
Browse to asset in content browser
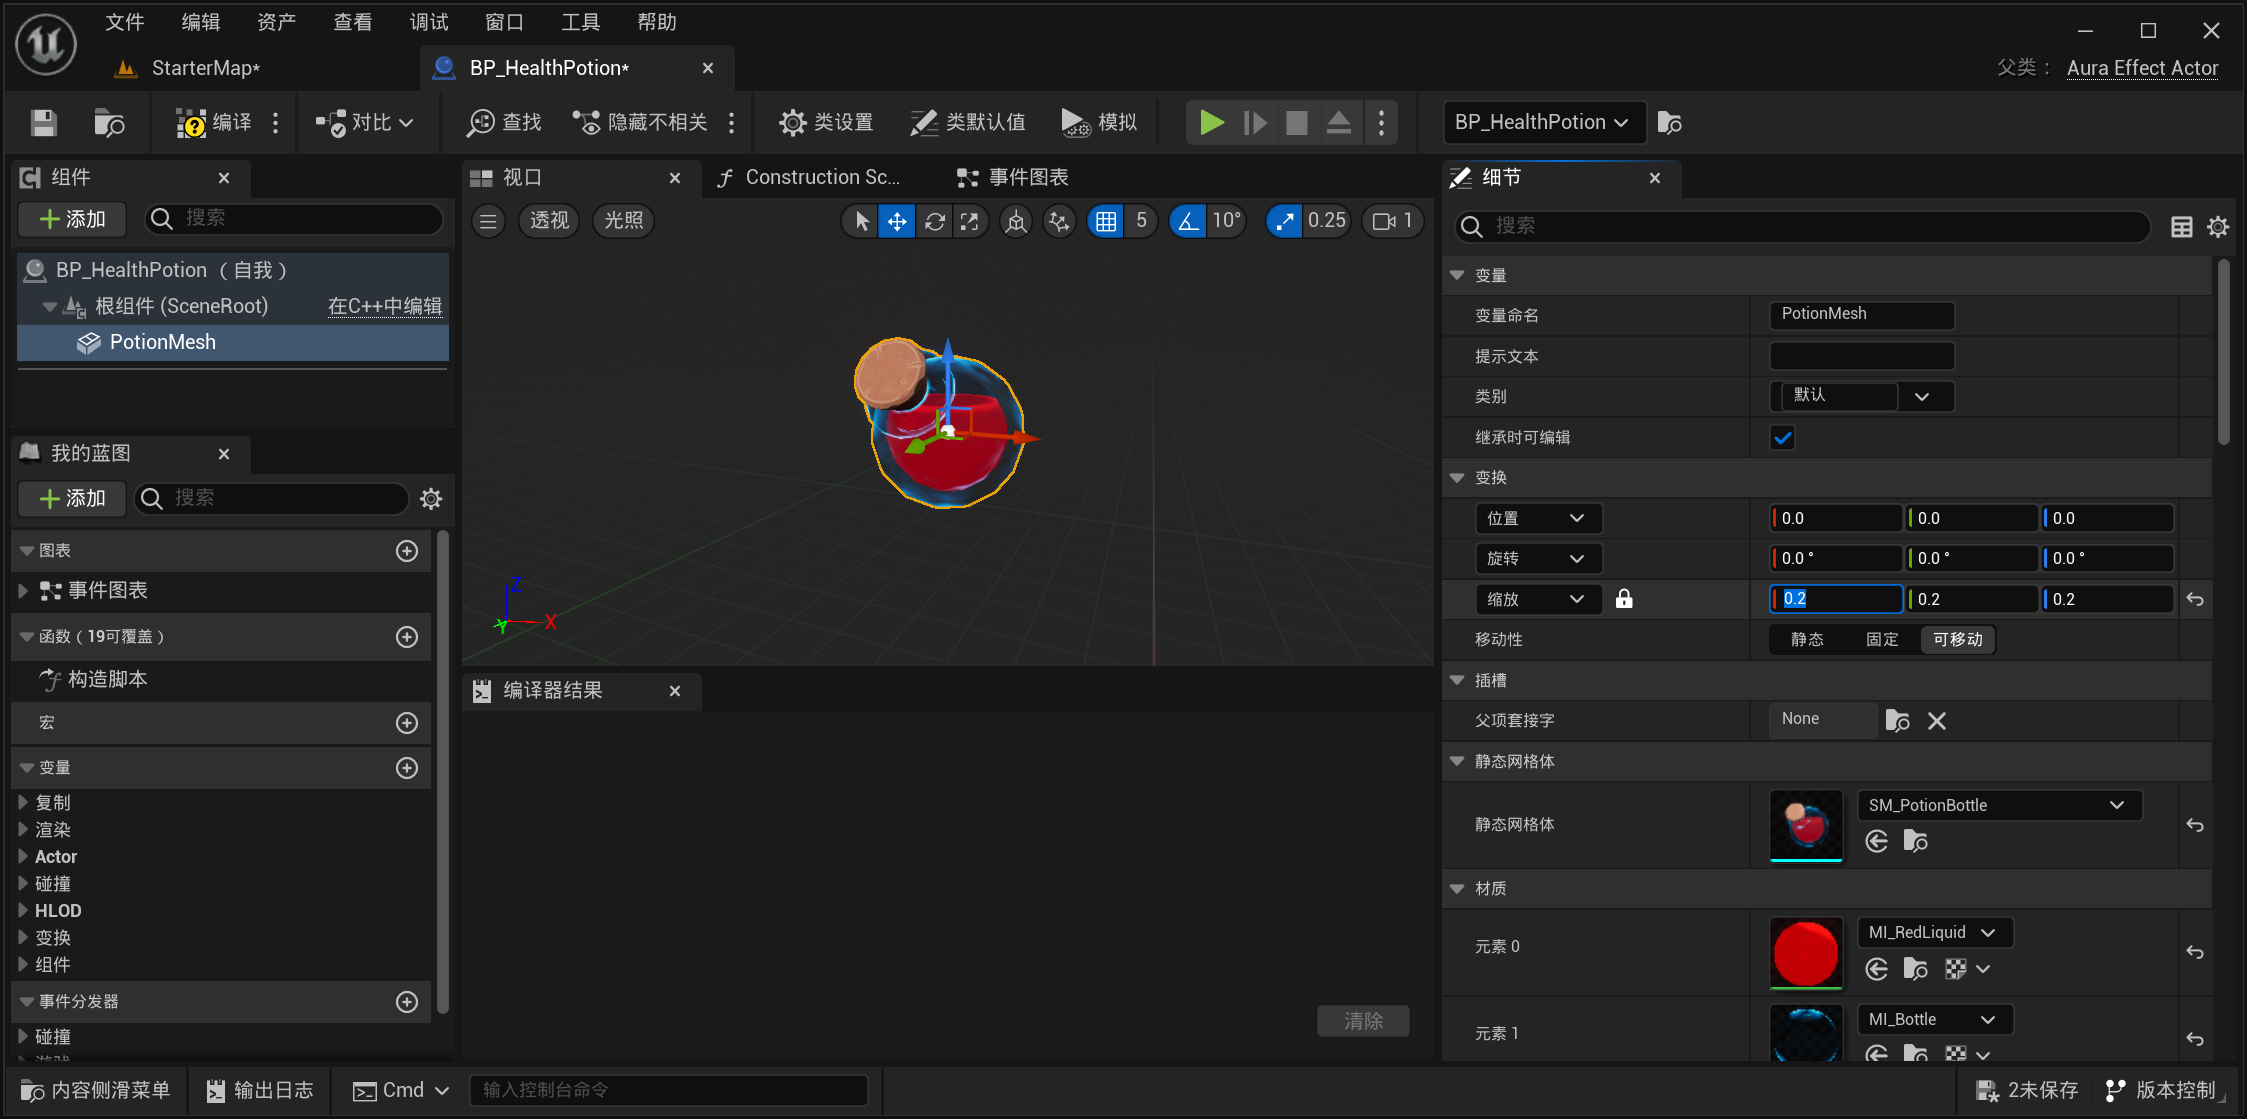click(x=109, y=122)
